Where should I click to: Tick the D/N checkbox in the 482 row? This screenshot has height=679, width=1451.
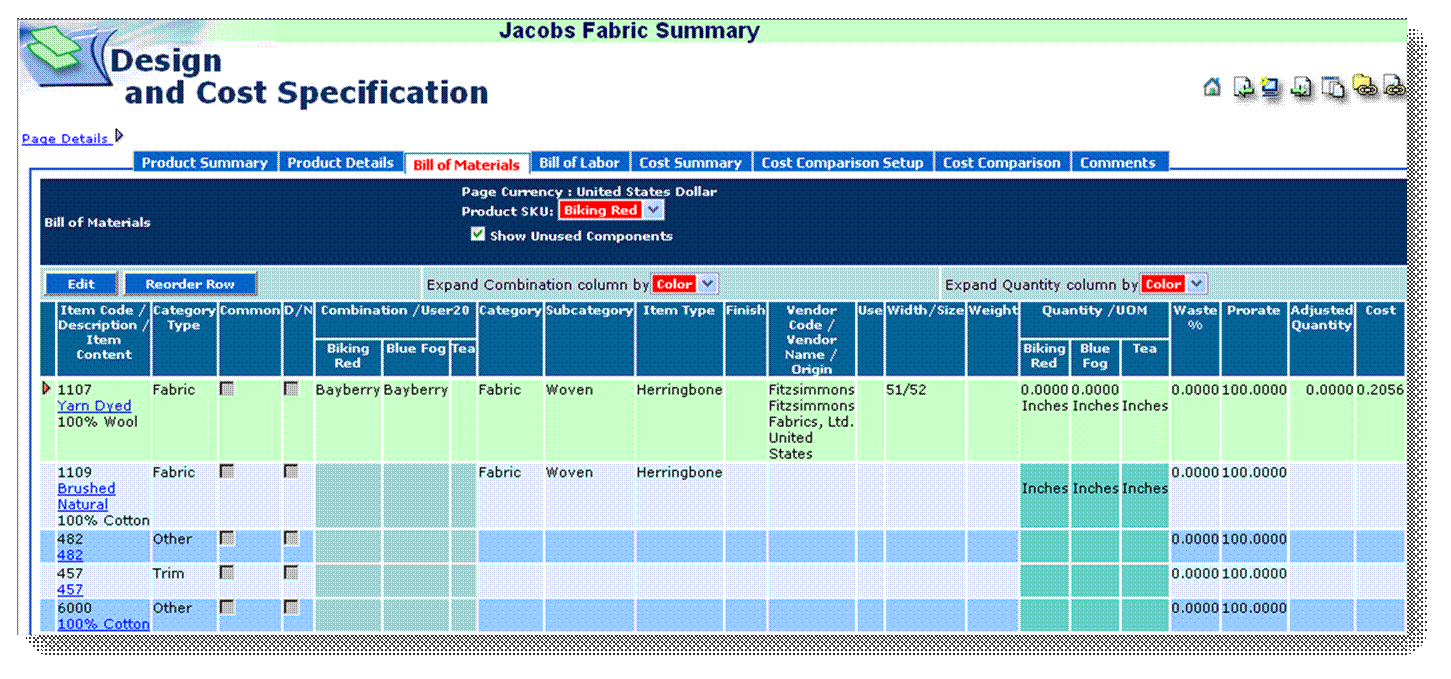tap(291, 539)
